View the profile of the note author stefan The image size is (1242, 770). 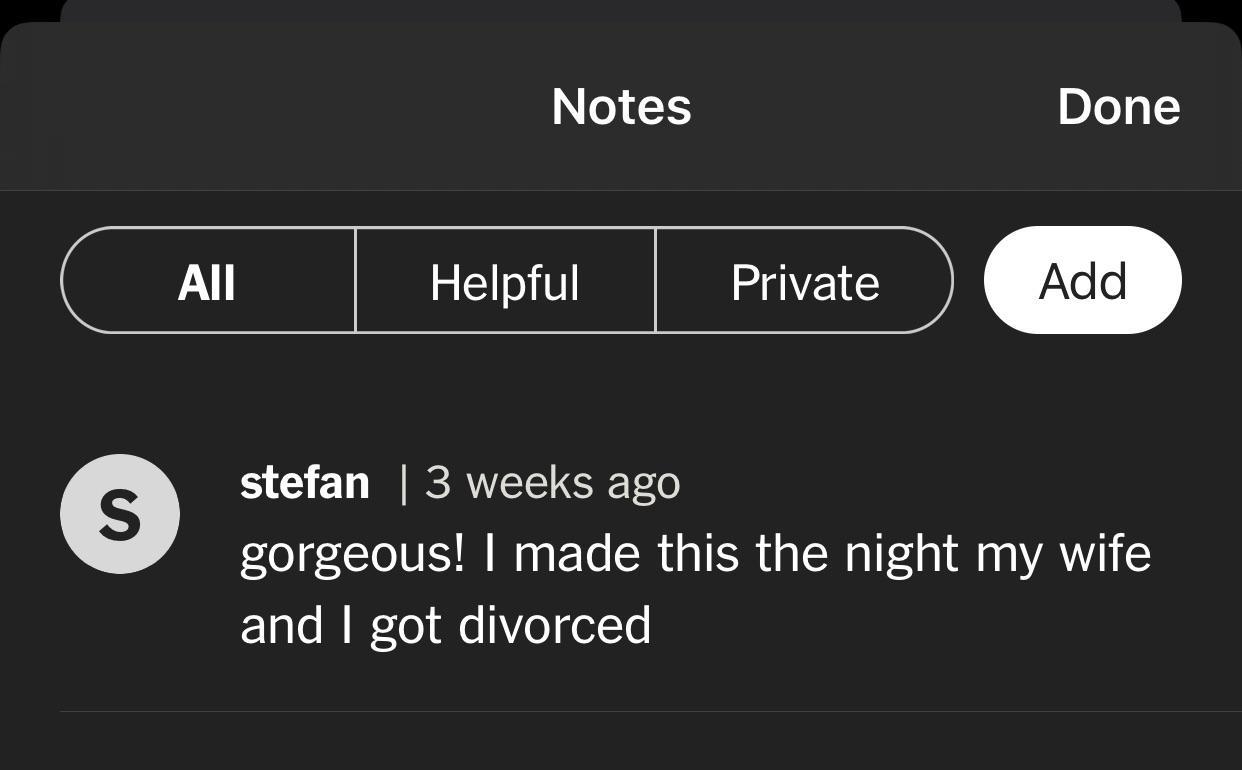pos(305,482)
